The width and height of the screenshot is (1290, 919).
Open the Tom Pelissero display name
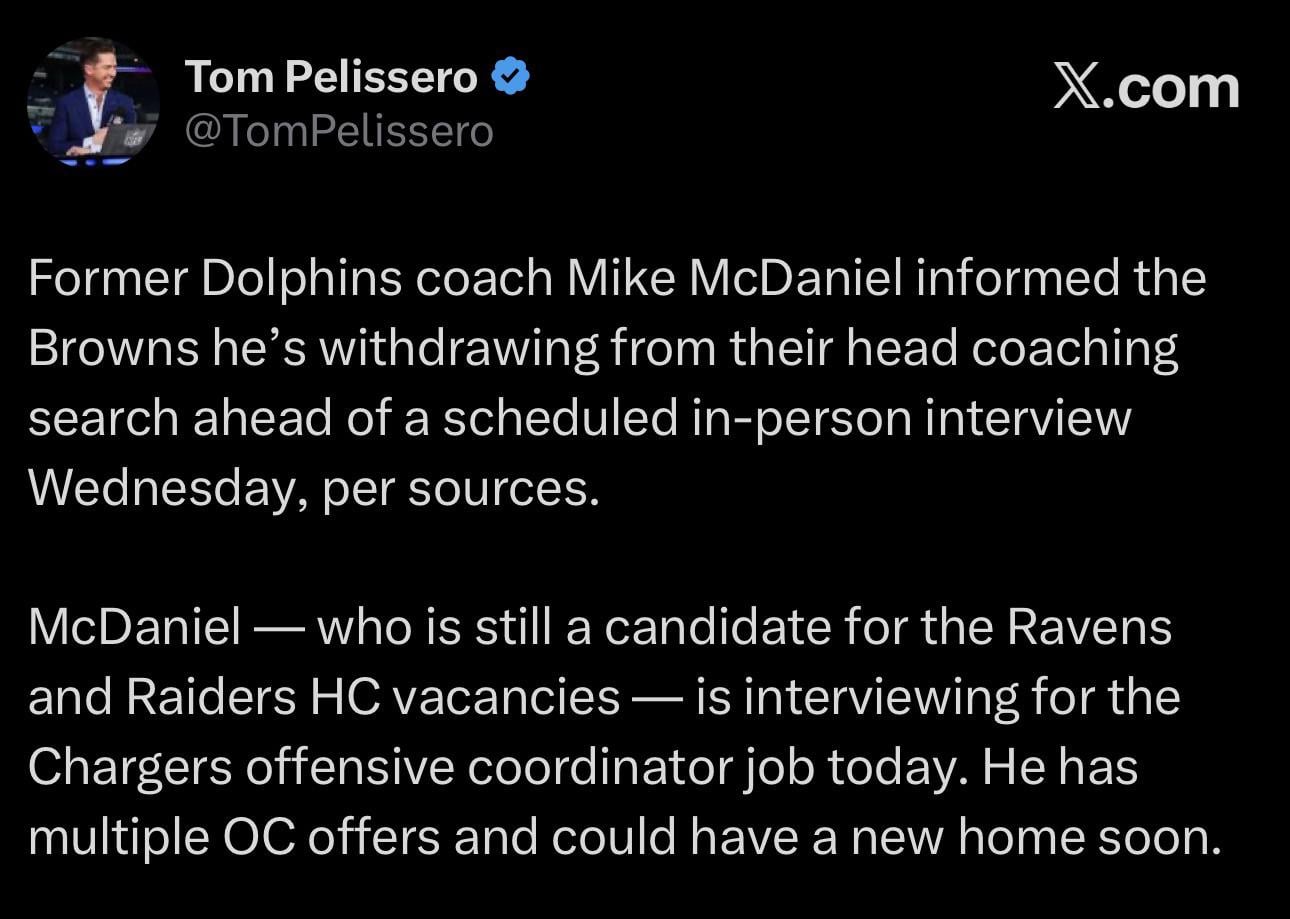point(331,78)
